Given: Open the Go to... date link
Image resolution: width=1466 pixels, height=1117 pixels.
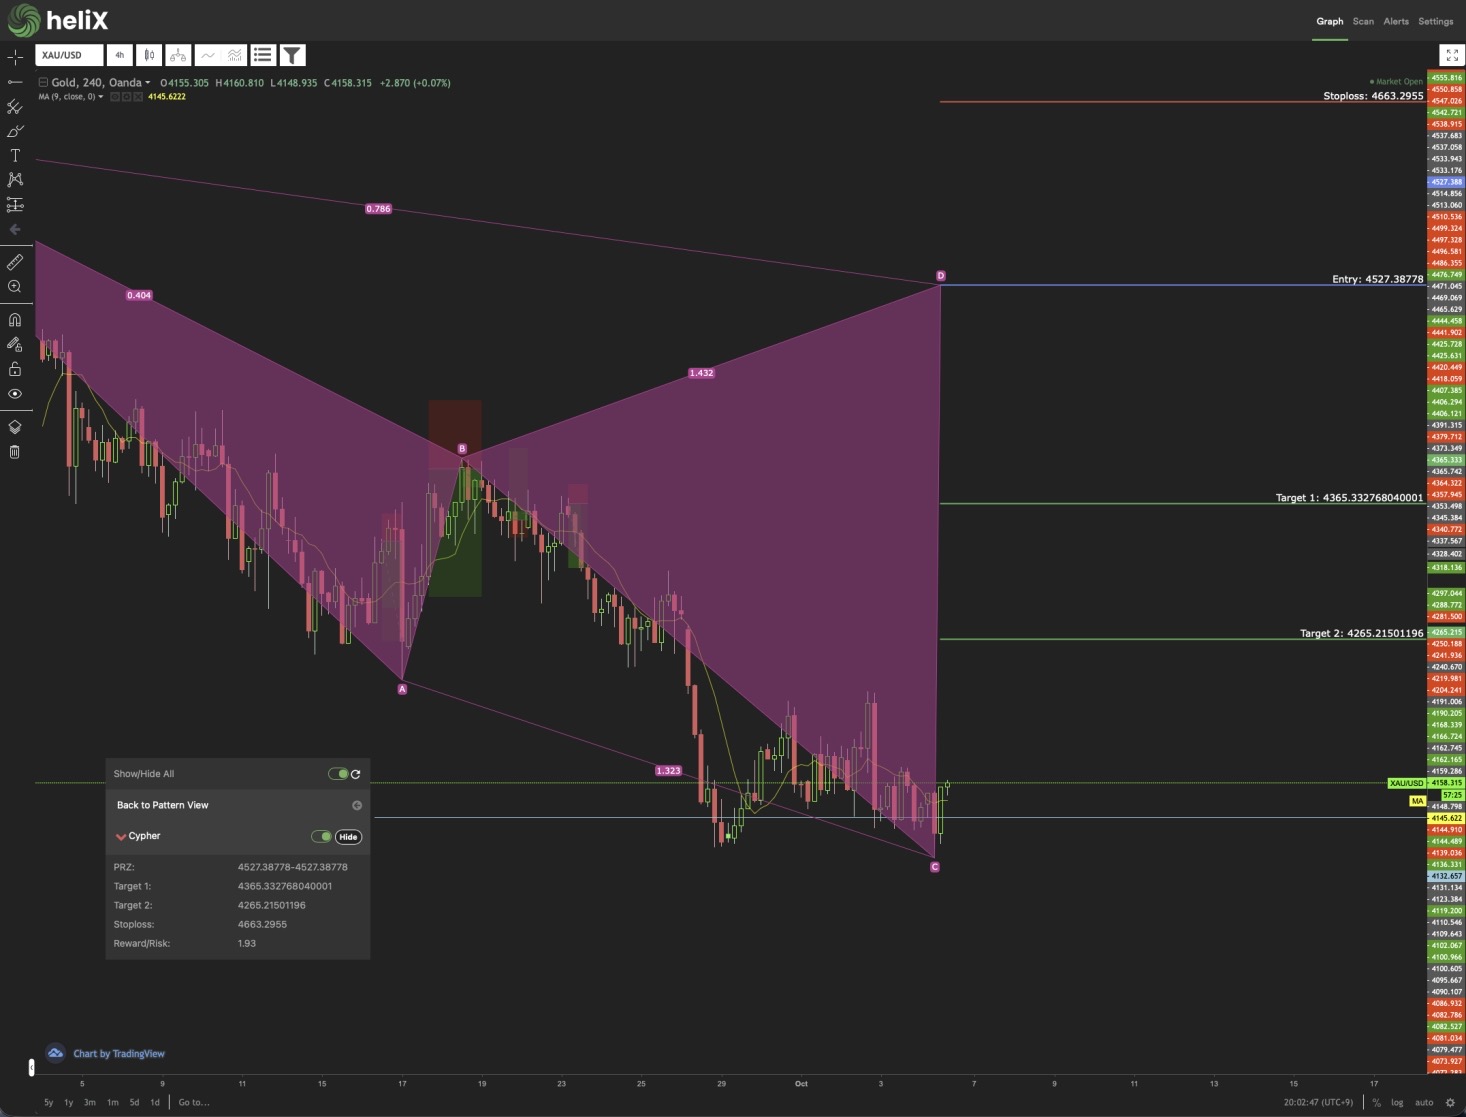Looking at the screenshot, I should click(194, 1103).
